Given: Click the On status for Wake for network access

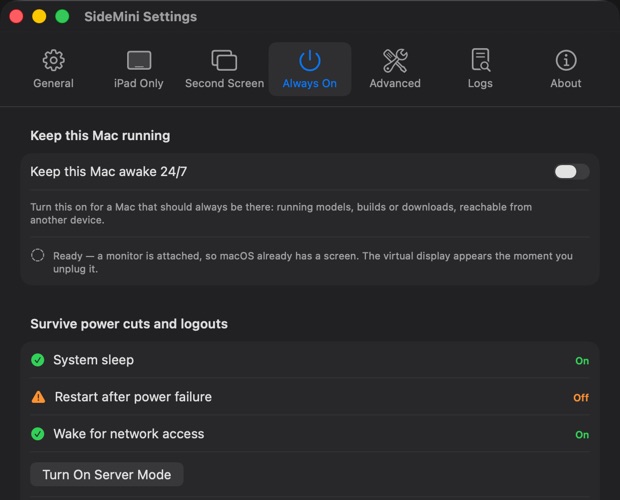Looking at the screenshot, I should pos(582,435).
